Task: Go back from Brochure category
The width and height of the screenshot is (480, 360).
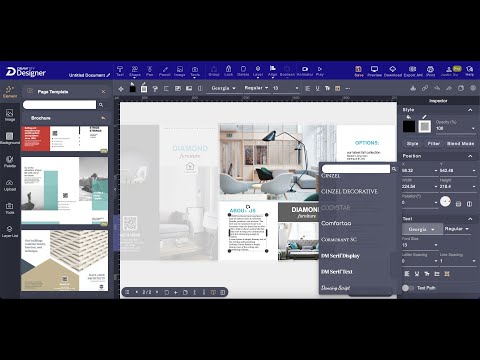Action: 103,118
